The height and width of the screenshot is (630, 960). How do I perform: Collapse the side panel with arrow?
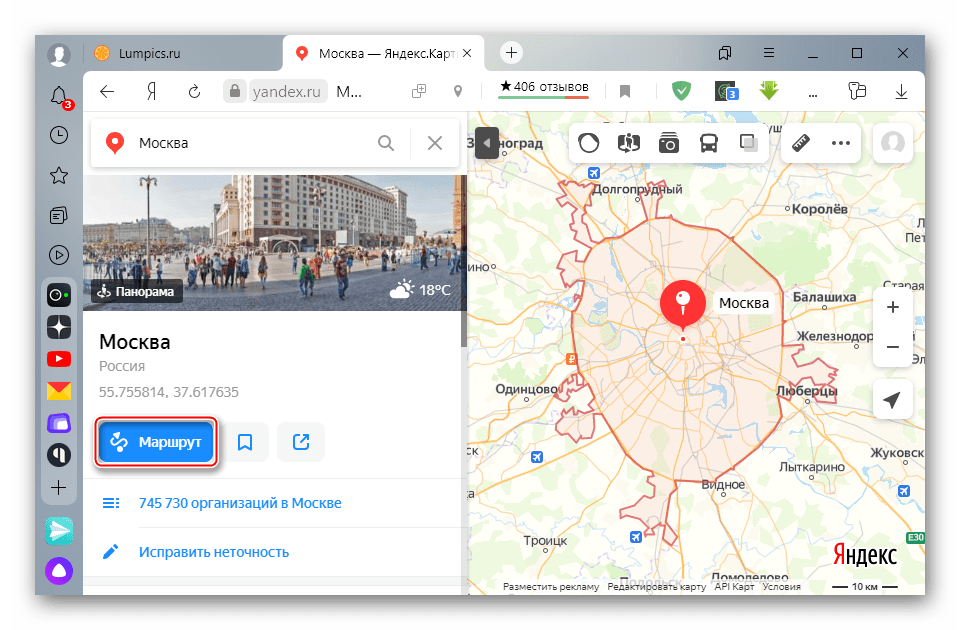click(487, 143)
